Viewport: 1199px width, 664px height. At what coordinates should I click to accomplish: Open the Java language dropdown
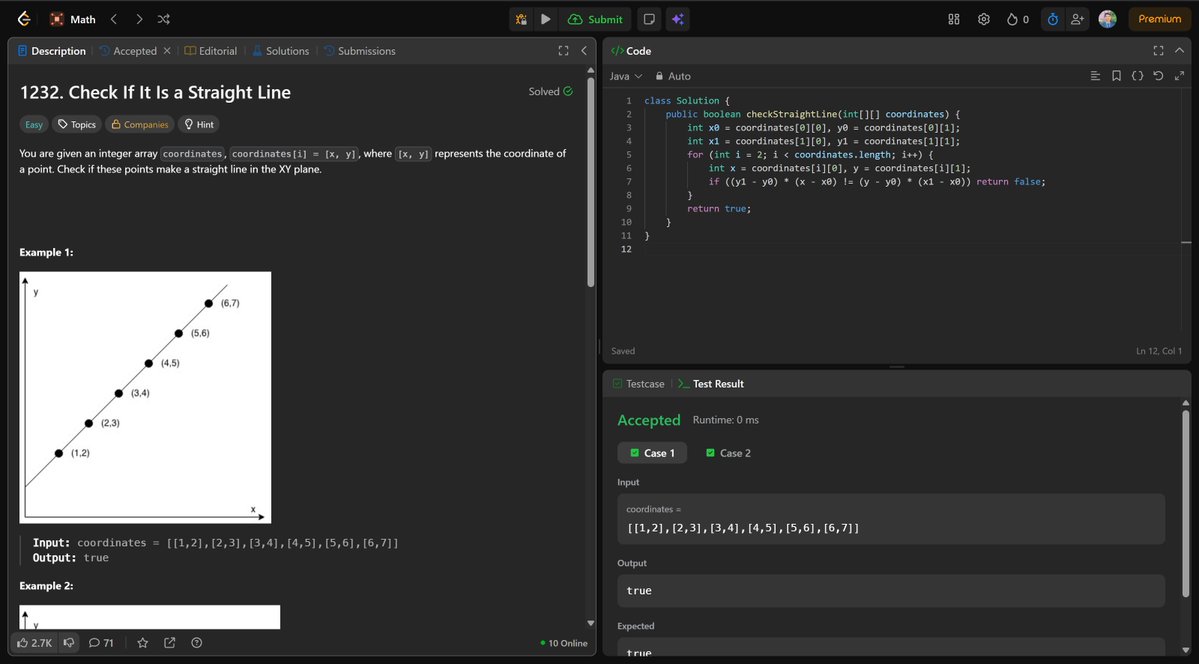click(x=624, y=76)
